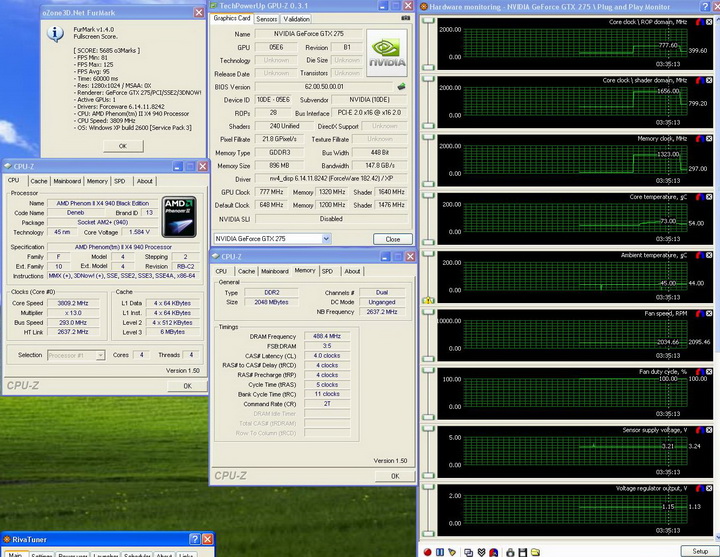Viewport: 720px width, 557px height.
Task: Click magnet icon on Fan speed RPM graph
Action: [x=700, y=313]
